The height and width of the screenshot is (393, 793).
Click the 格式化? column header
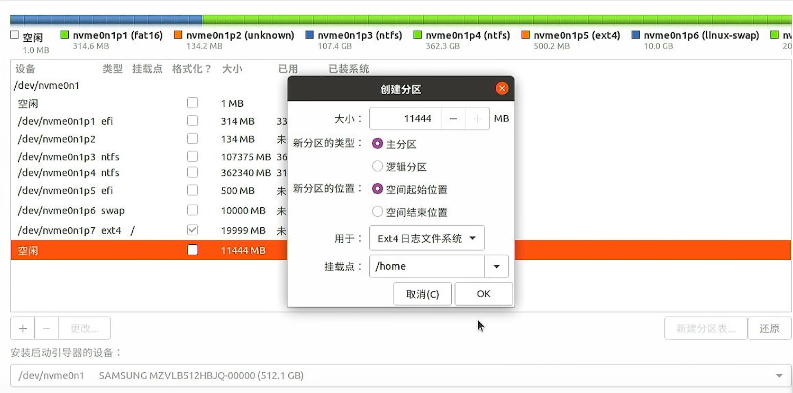pyautogui.click(x=192, y=69)
